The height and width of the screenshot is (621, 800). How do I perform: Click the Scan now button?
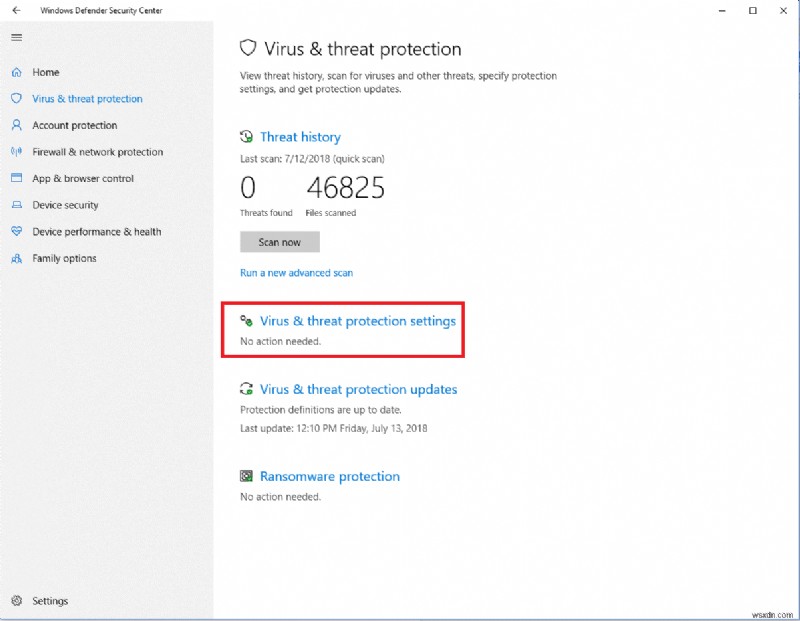click(280, 242)
